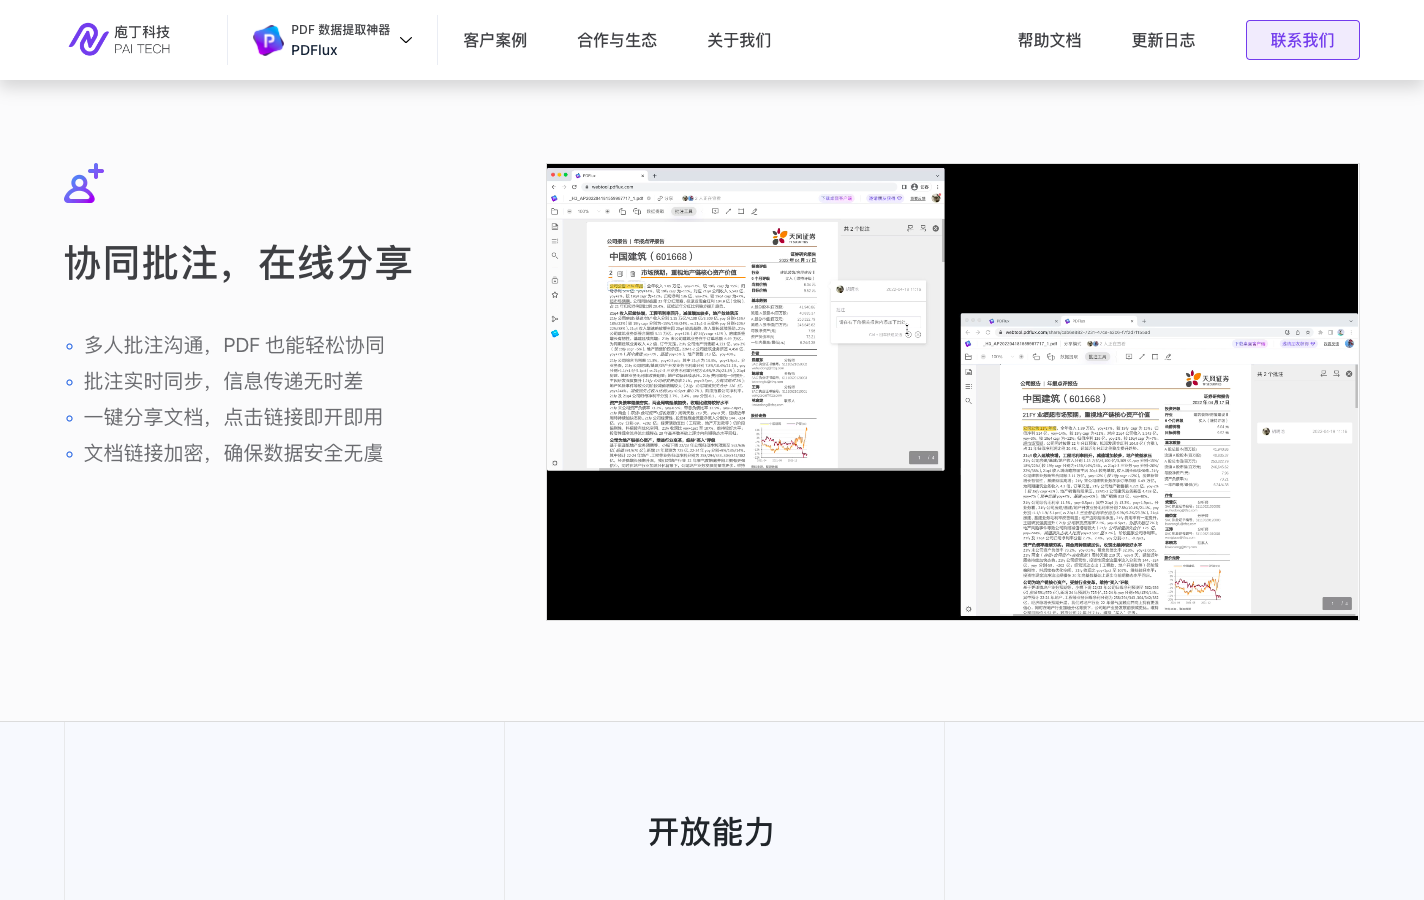This screenshot has height=900, width=1424.
Task: Open the 帮助文档 link
Action: pyautogui.click(x=1049, y=40)
